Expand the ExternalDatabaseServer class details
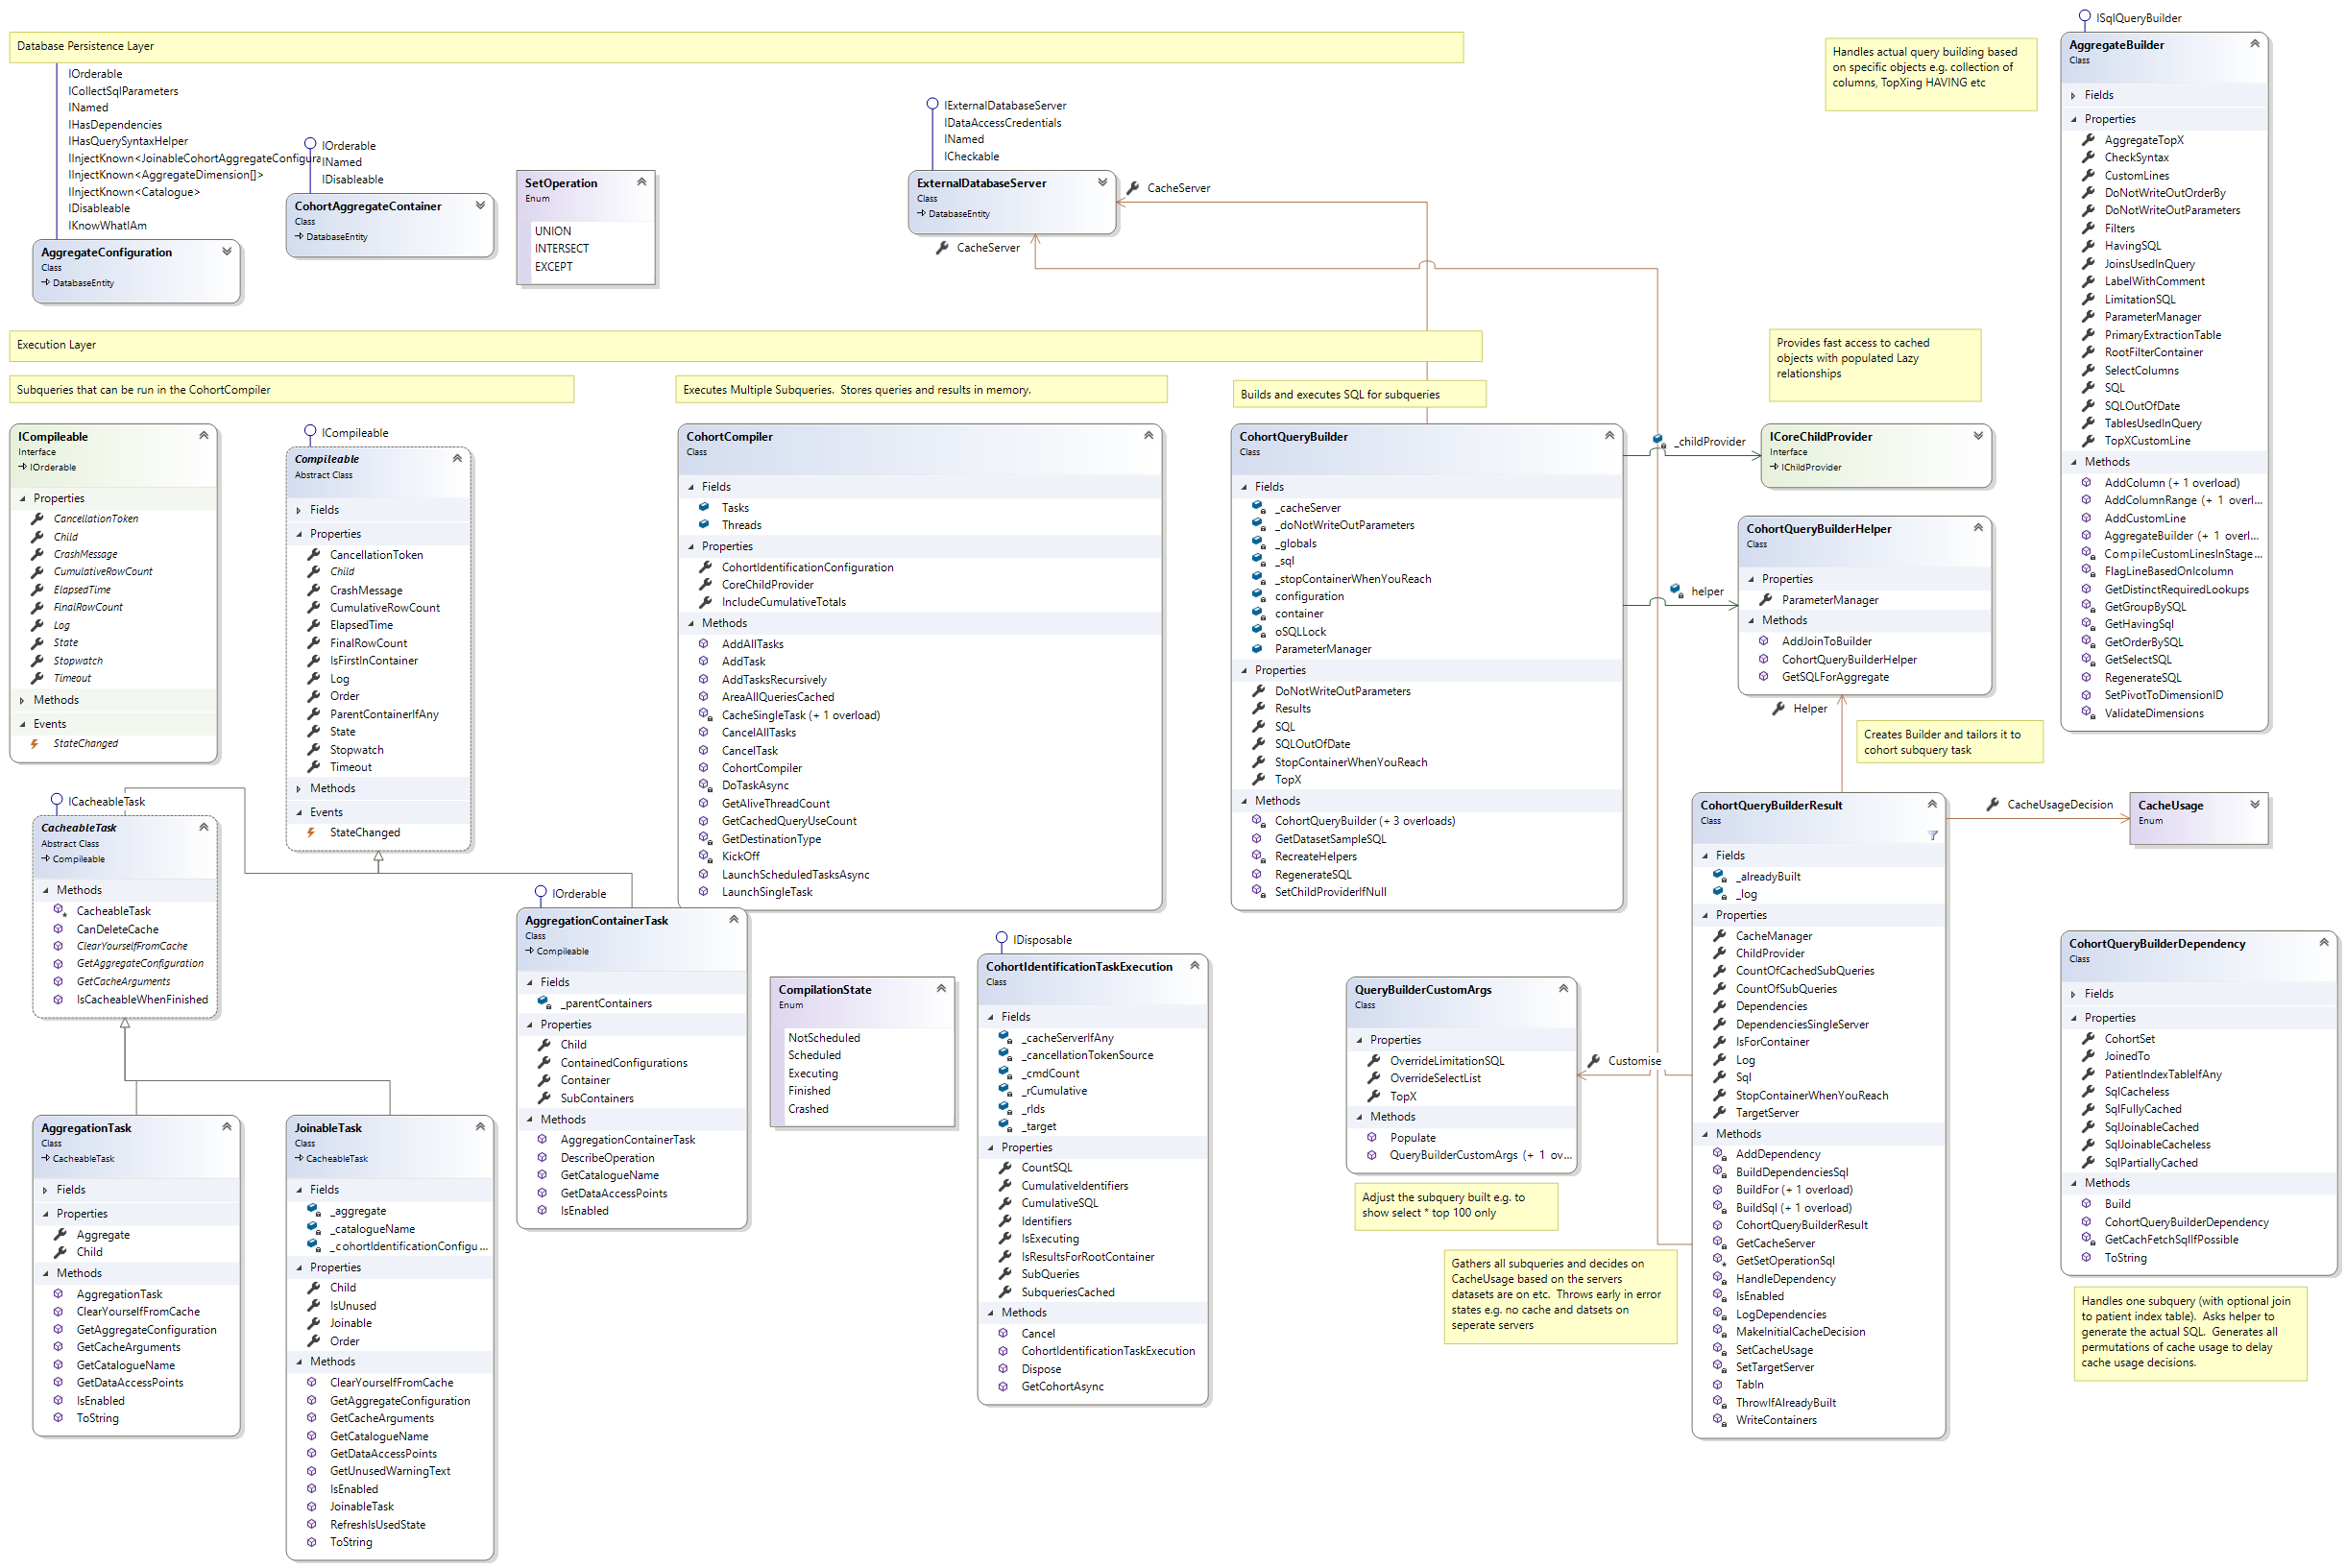 1102,182
